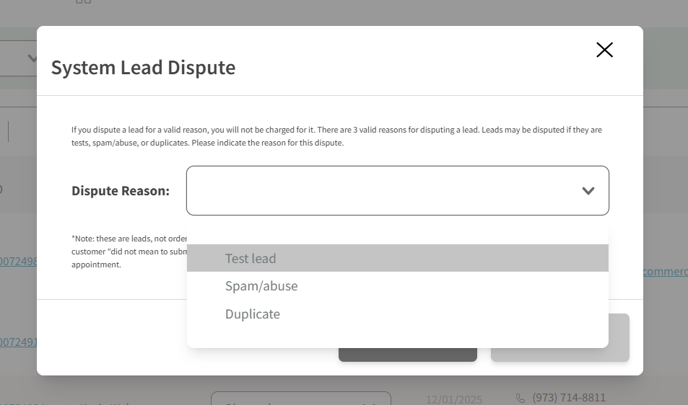Close the System Lead Dispute dialog

pos(604,50)
